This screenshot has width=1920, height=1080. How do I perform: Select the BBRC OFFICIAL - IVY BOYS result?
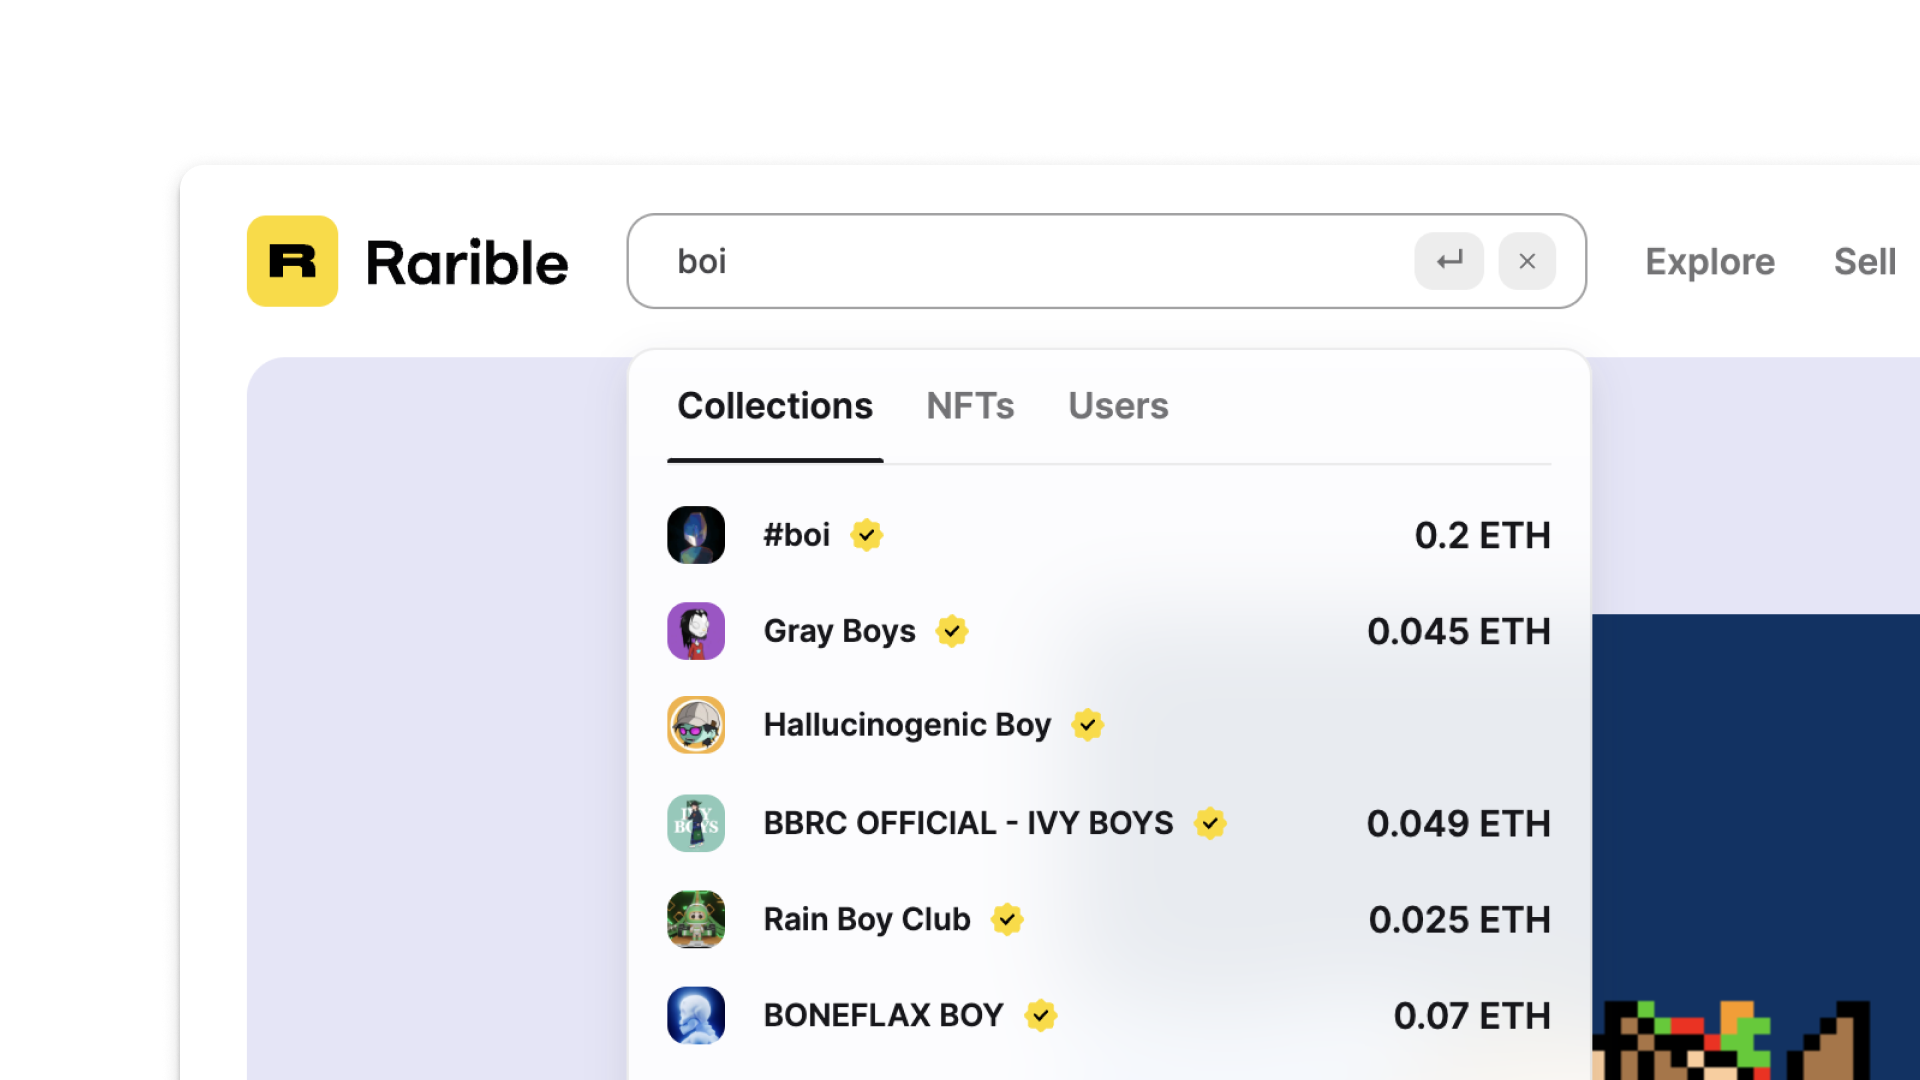click(968, 823)
